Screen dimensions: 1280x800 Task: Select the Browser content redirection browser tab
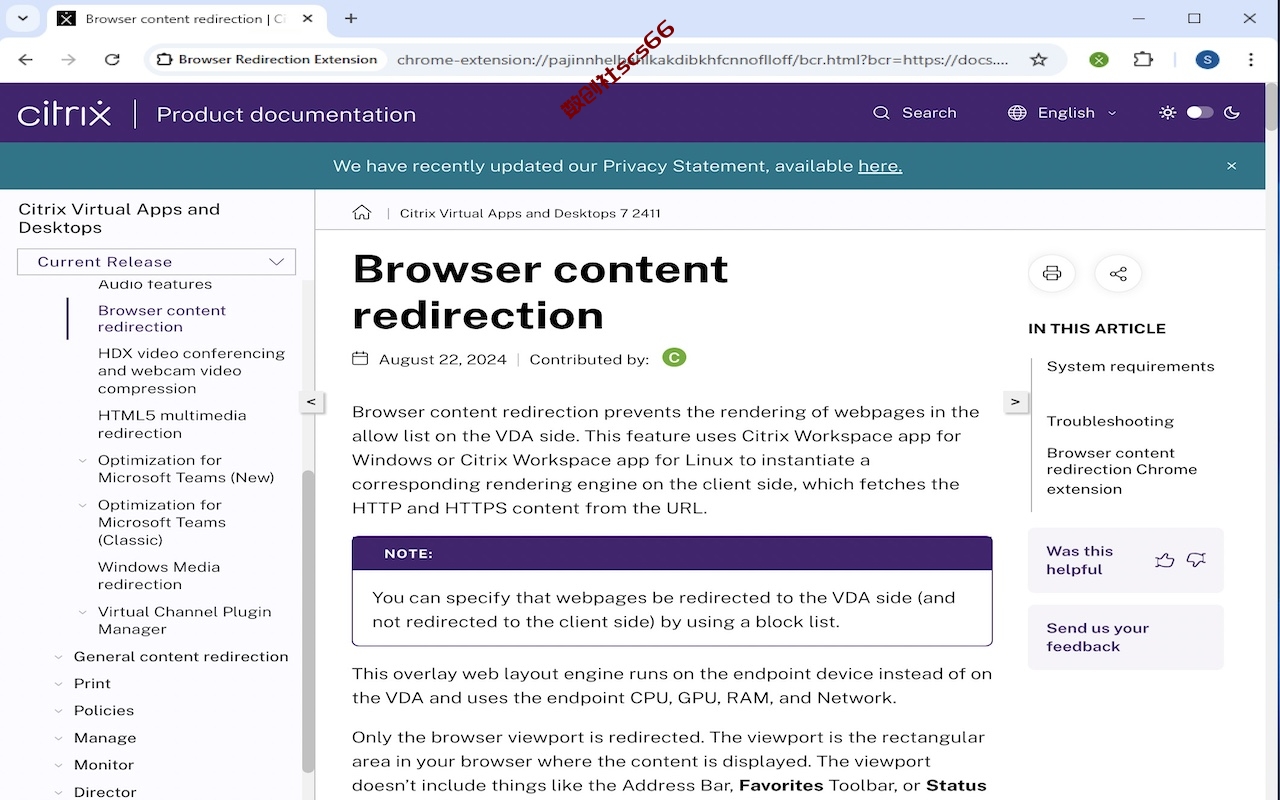pyautogui.click(x=185, y=18)
